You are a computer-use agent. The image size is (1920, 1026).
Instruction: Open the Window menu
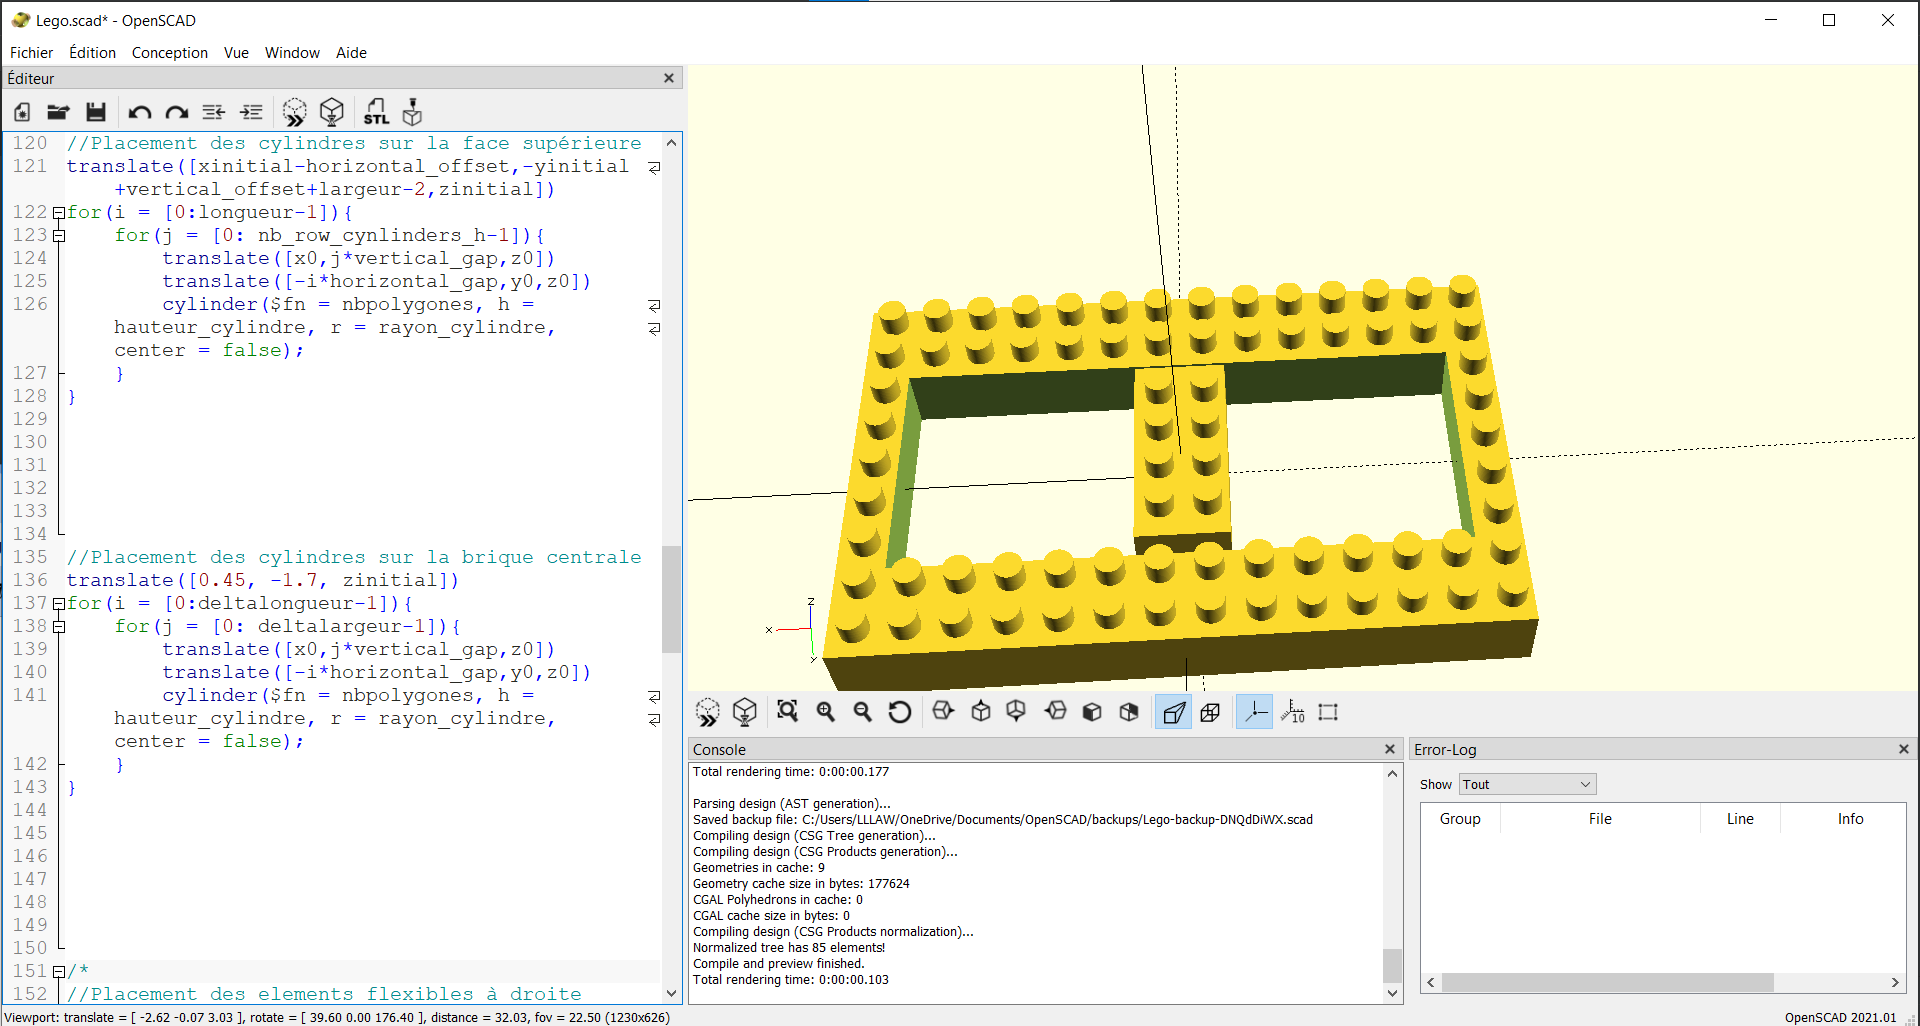(x=292, y=53)
